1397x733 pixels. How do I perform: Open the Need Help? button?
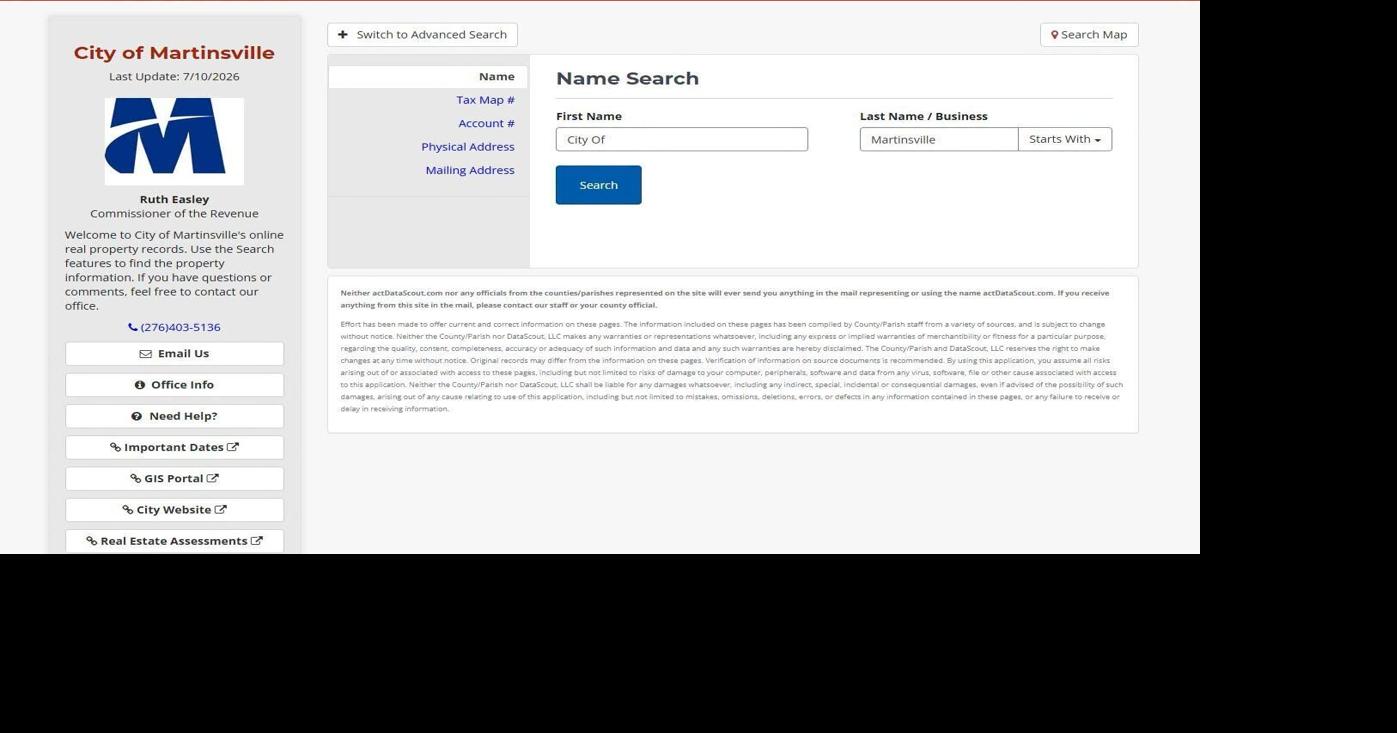[x=174, y=416]
